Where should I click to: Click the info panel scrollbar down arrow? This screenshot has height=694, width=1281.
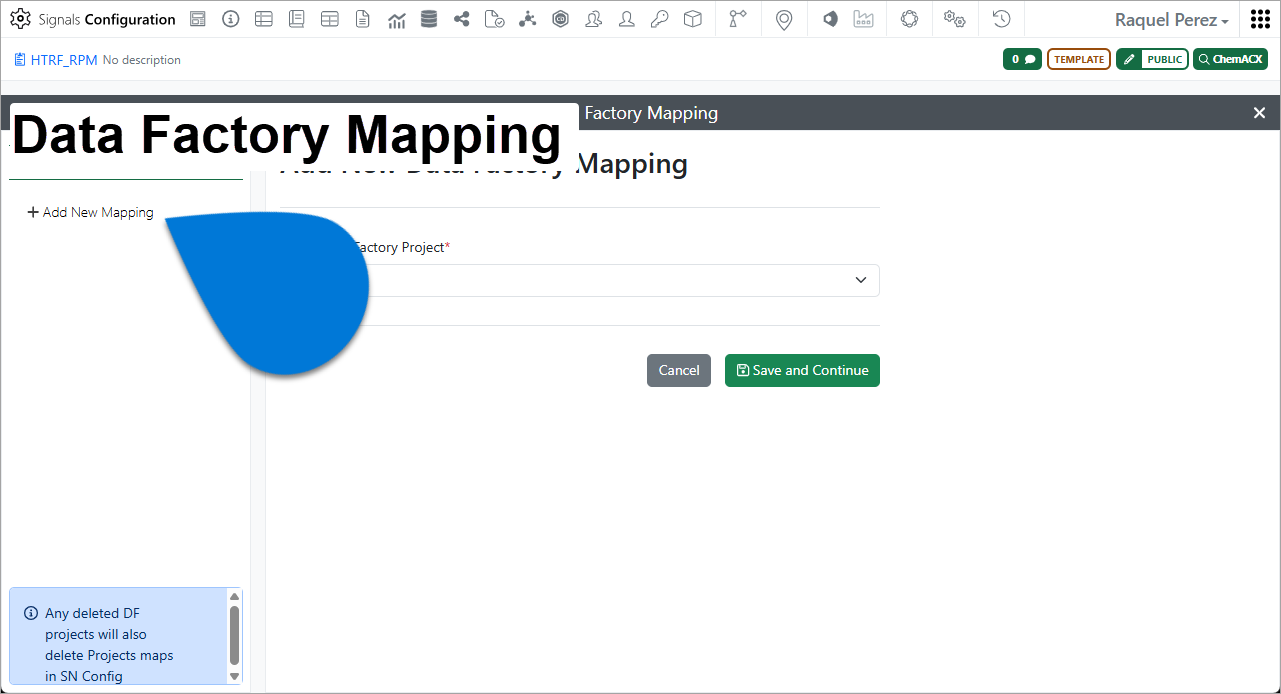(x=235, y=676)
